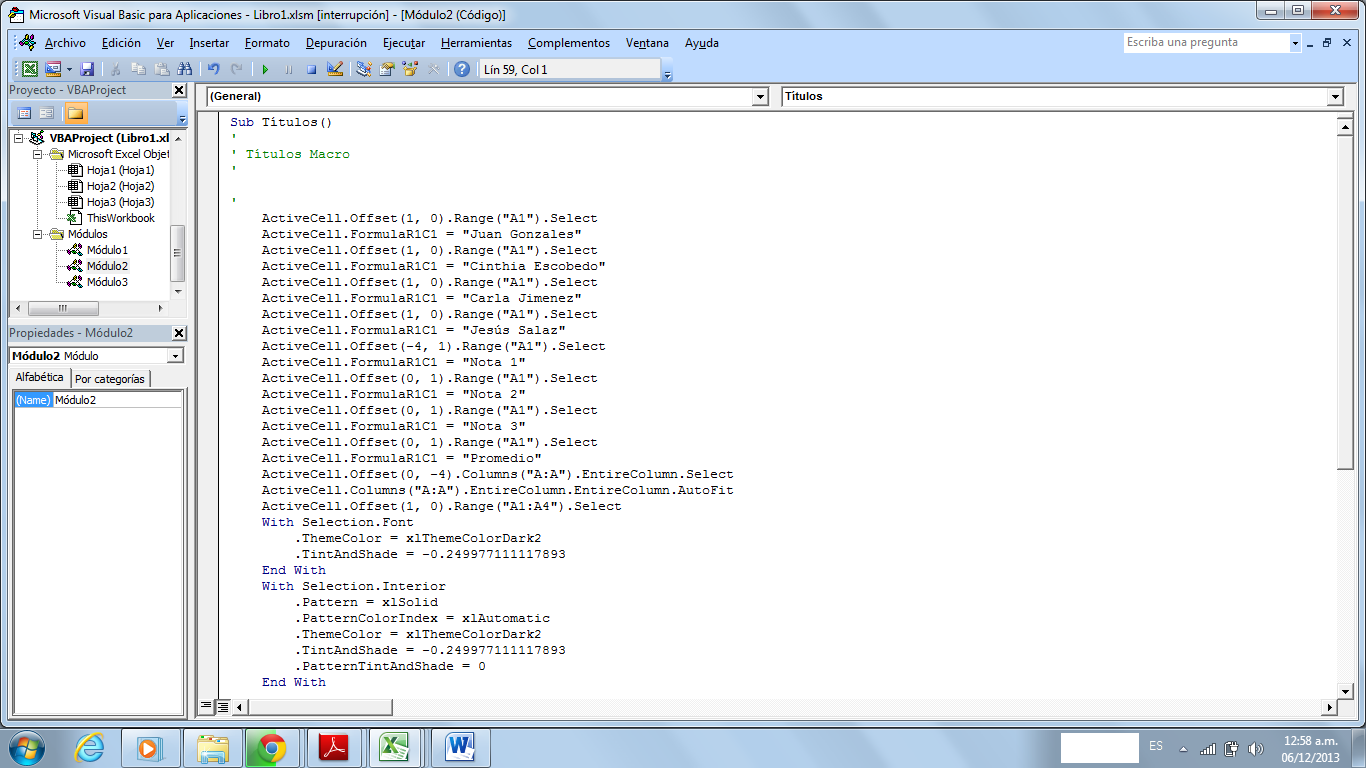1366x768 pixels.
Task: Open the Ayuda menu
Action: point(702,43)
